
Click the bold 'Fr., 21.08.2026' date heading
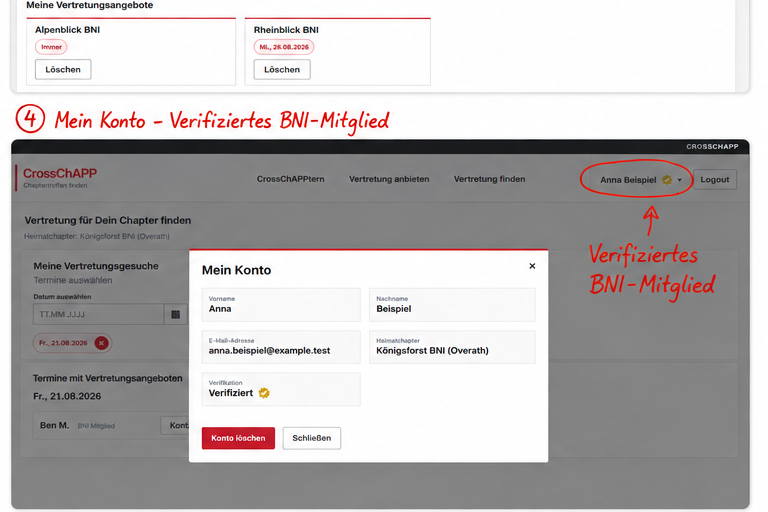click(67, 396)
